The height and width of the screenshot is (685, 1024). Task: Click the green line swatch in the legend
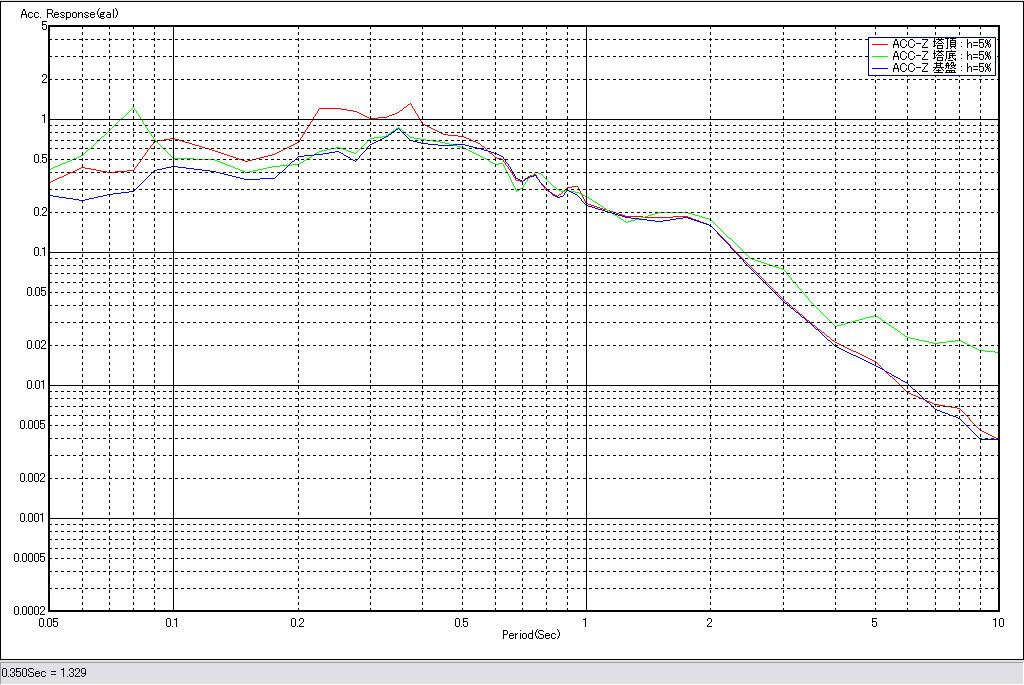880,56
